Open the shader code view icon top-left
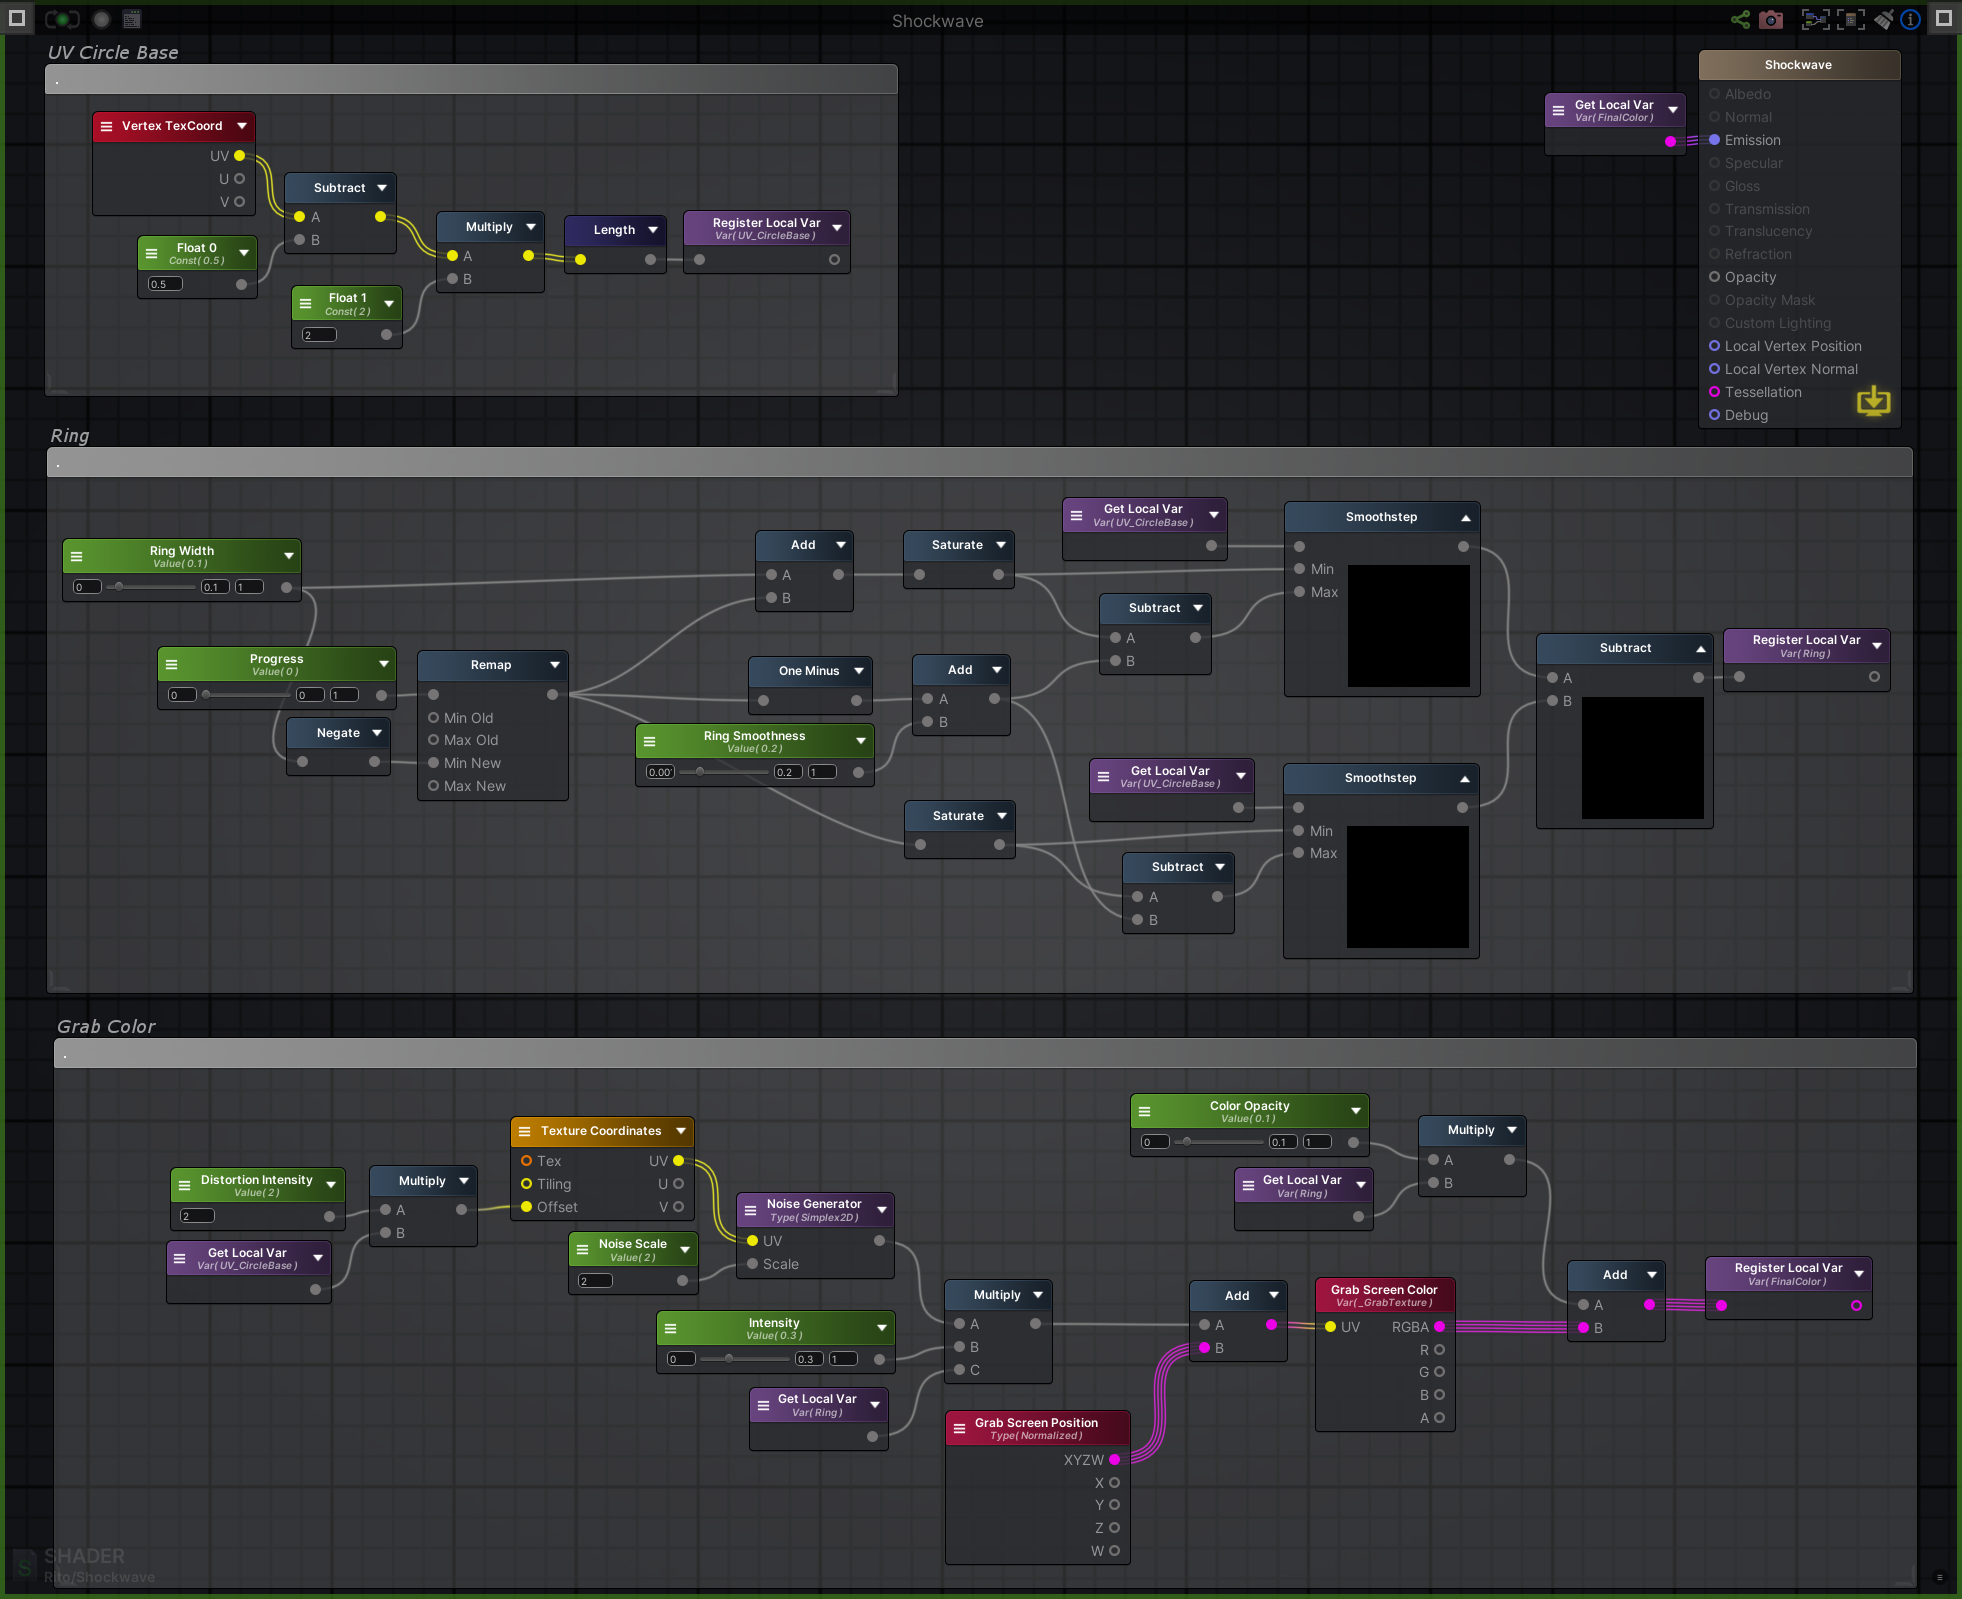This screenshot has width=1962, height=1599. (x=131, y=20)
